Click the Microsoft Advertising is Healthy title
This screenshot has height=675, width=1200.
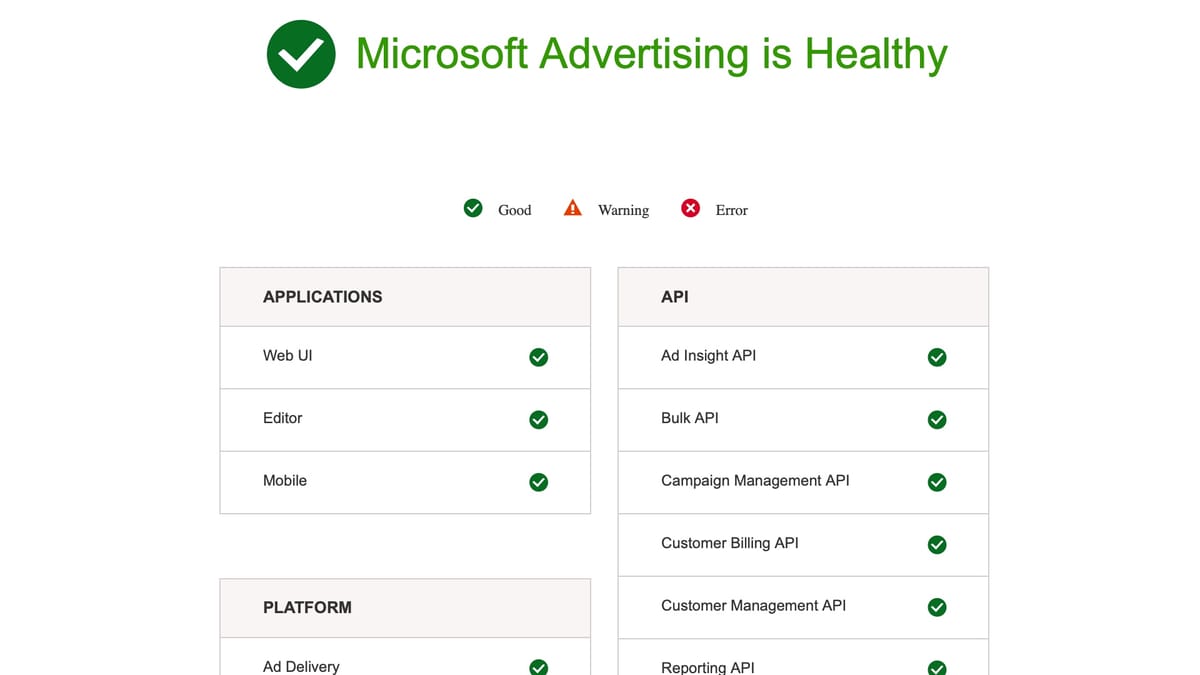pyautogui.click(x=651, y=54)
